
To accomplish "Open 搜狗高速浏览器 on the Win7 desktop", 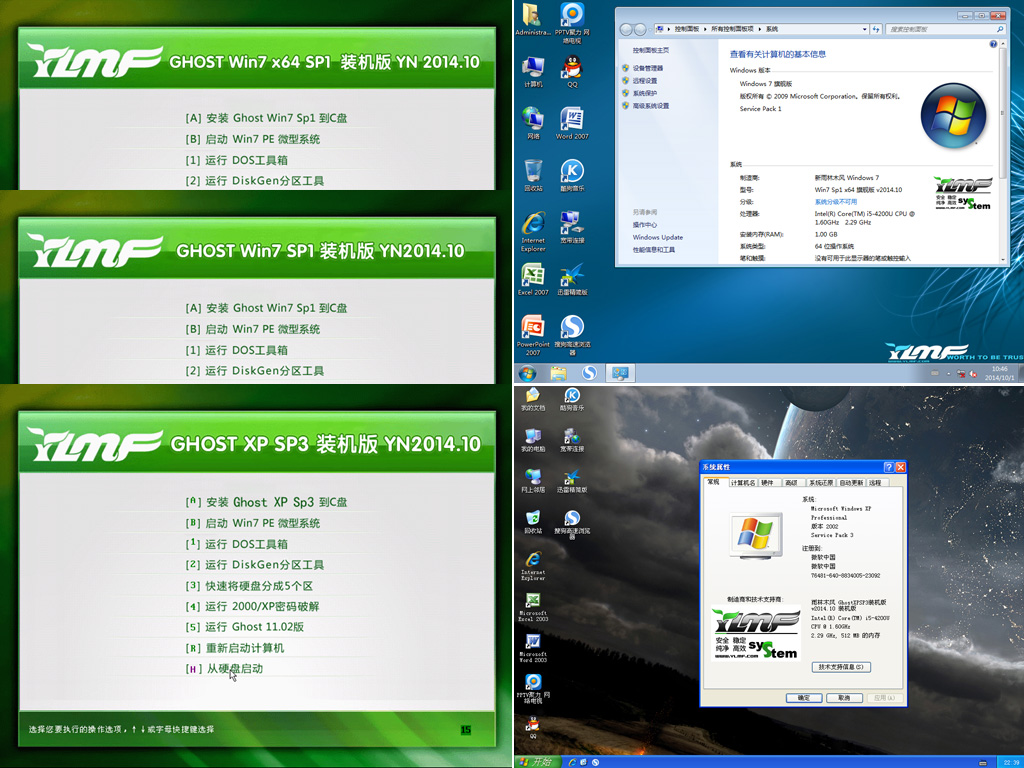I will [x=572, y=335].
